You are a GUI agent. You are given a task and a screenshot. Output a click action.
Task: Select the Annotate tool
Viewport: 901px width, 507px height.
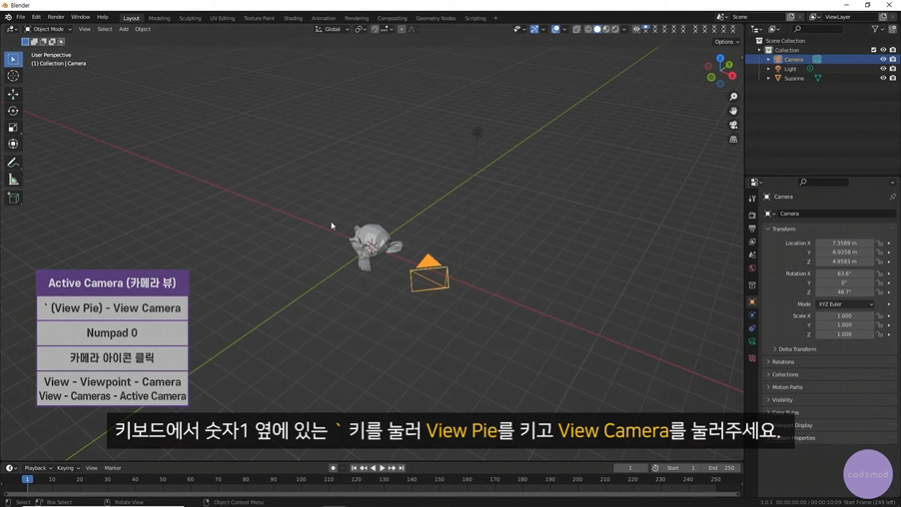click(13, 163)
